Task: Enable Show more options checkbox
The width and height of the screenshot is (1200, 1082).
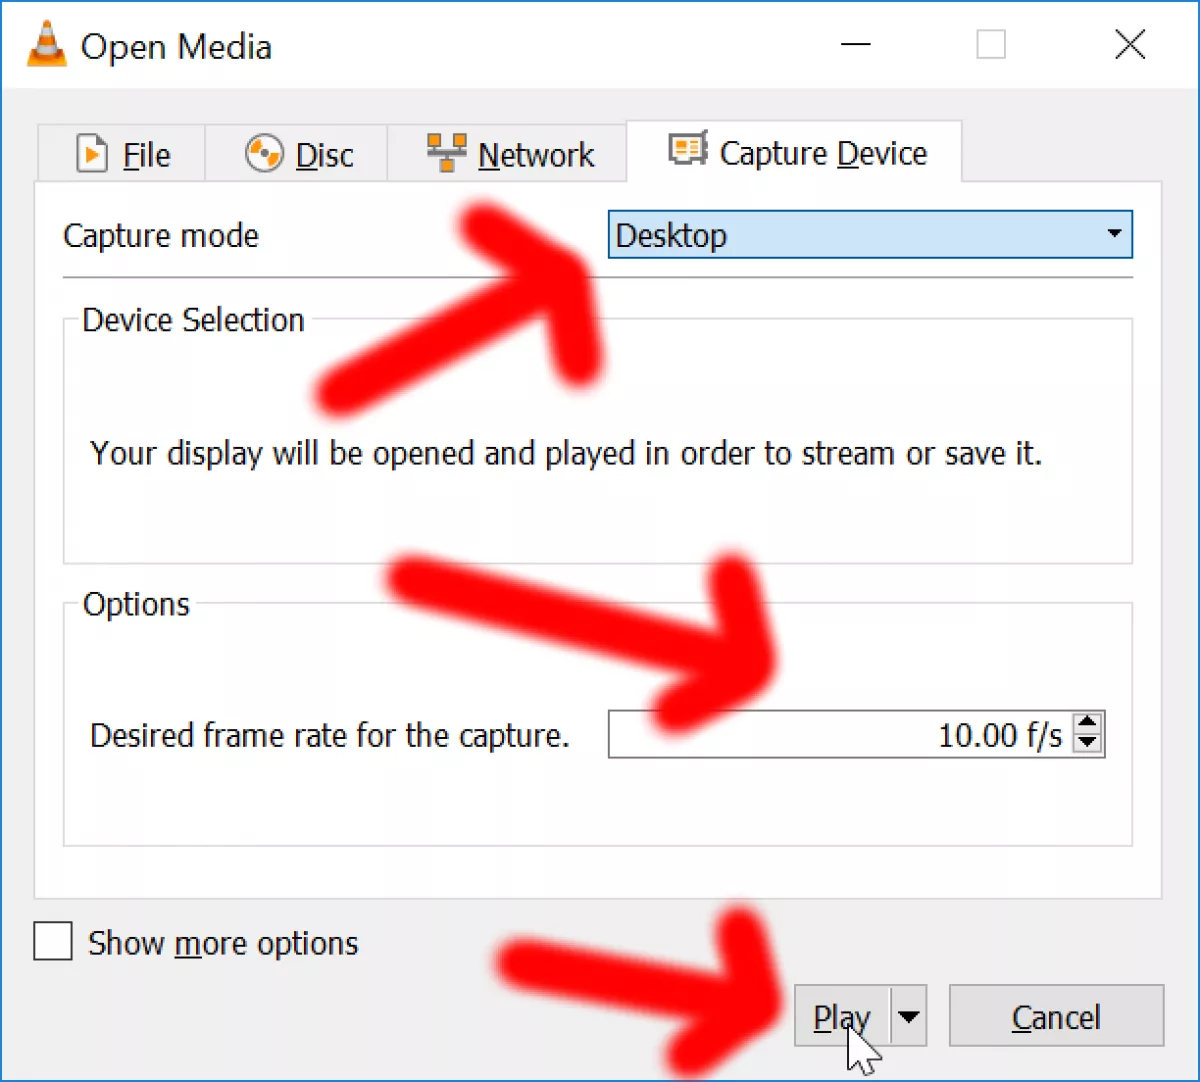Action: pos(53,942)
